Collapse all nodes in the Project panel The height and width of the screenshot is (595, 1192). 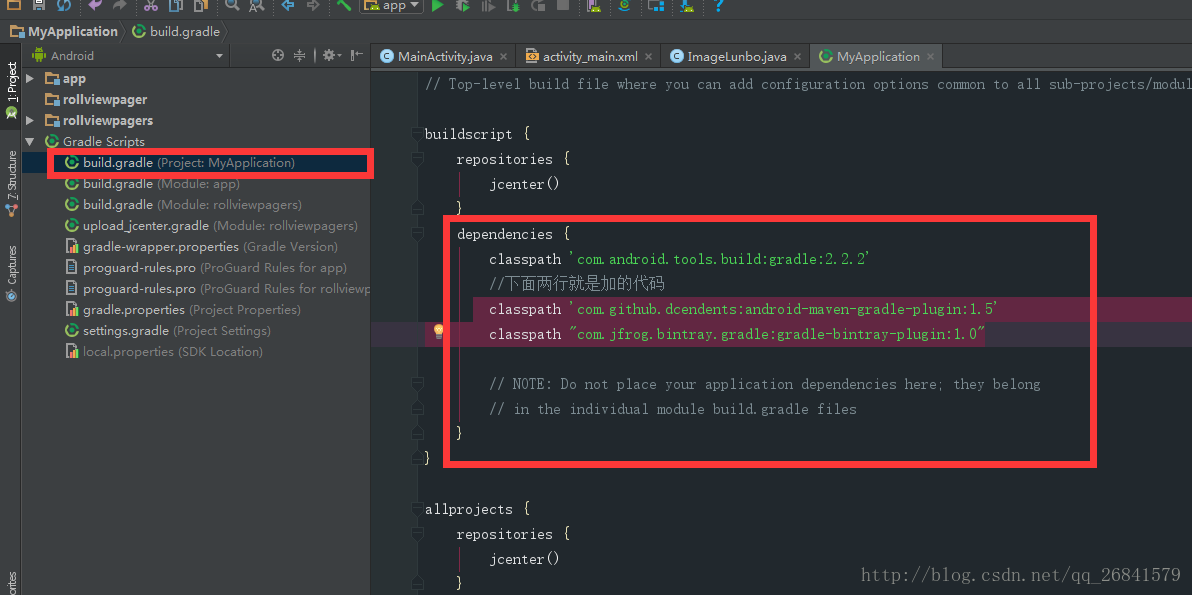300,55
